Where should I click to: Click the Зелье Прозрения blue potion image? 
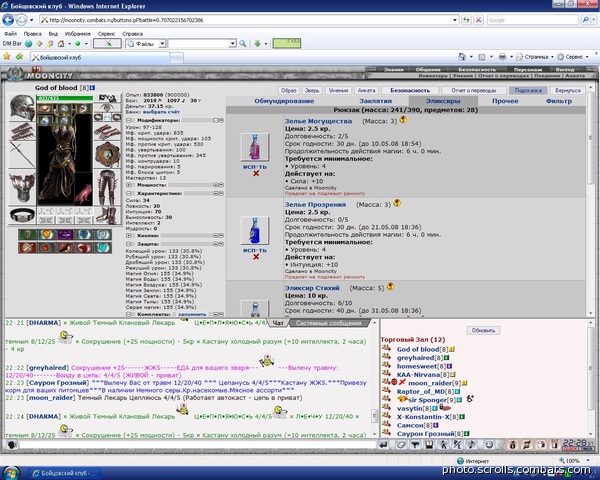tap(255, 231)
